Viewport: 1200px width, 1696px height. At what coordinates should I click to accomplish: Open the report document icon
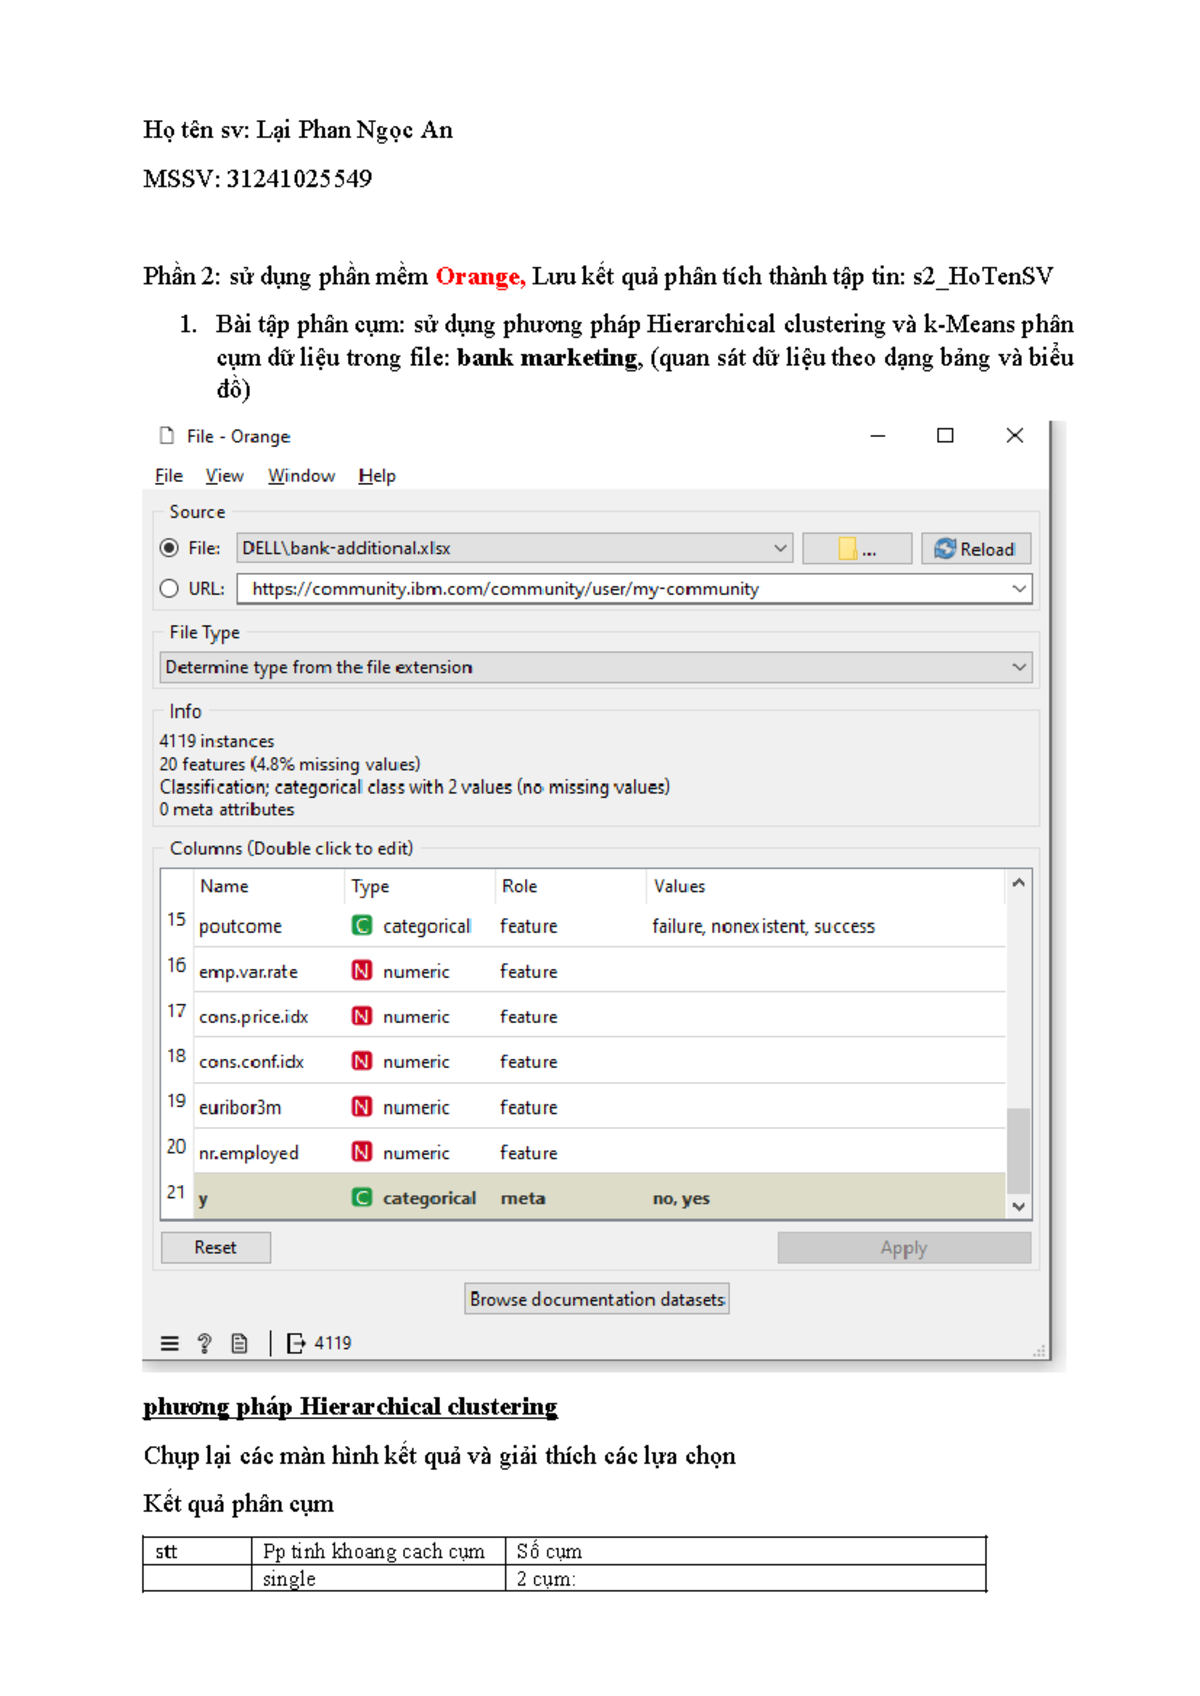coord(239,1343)
